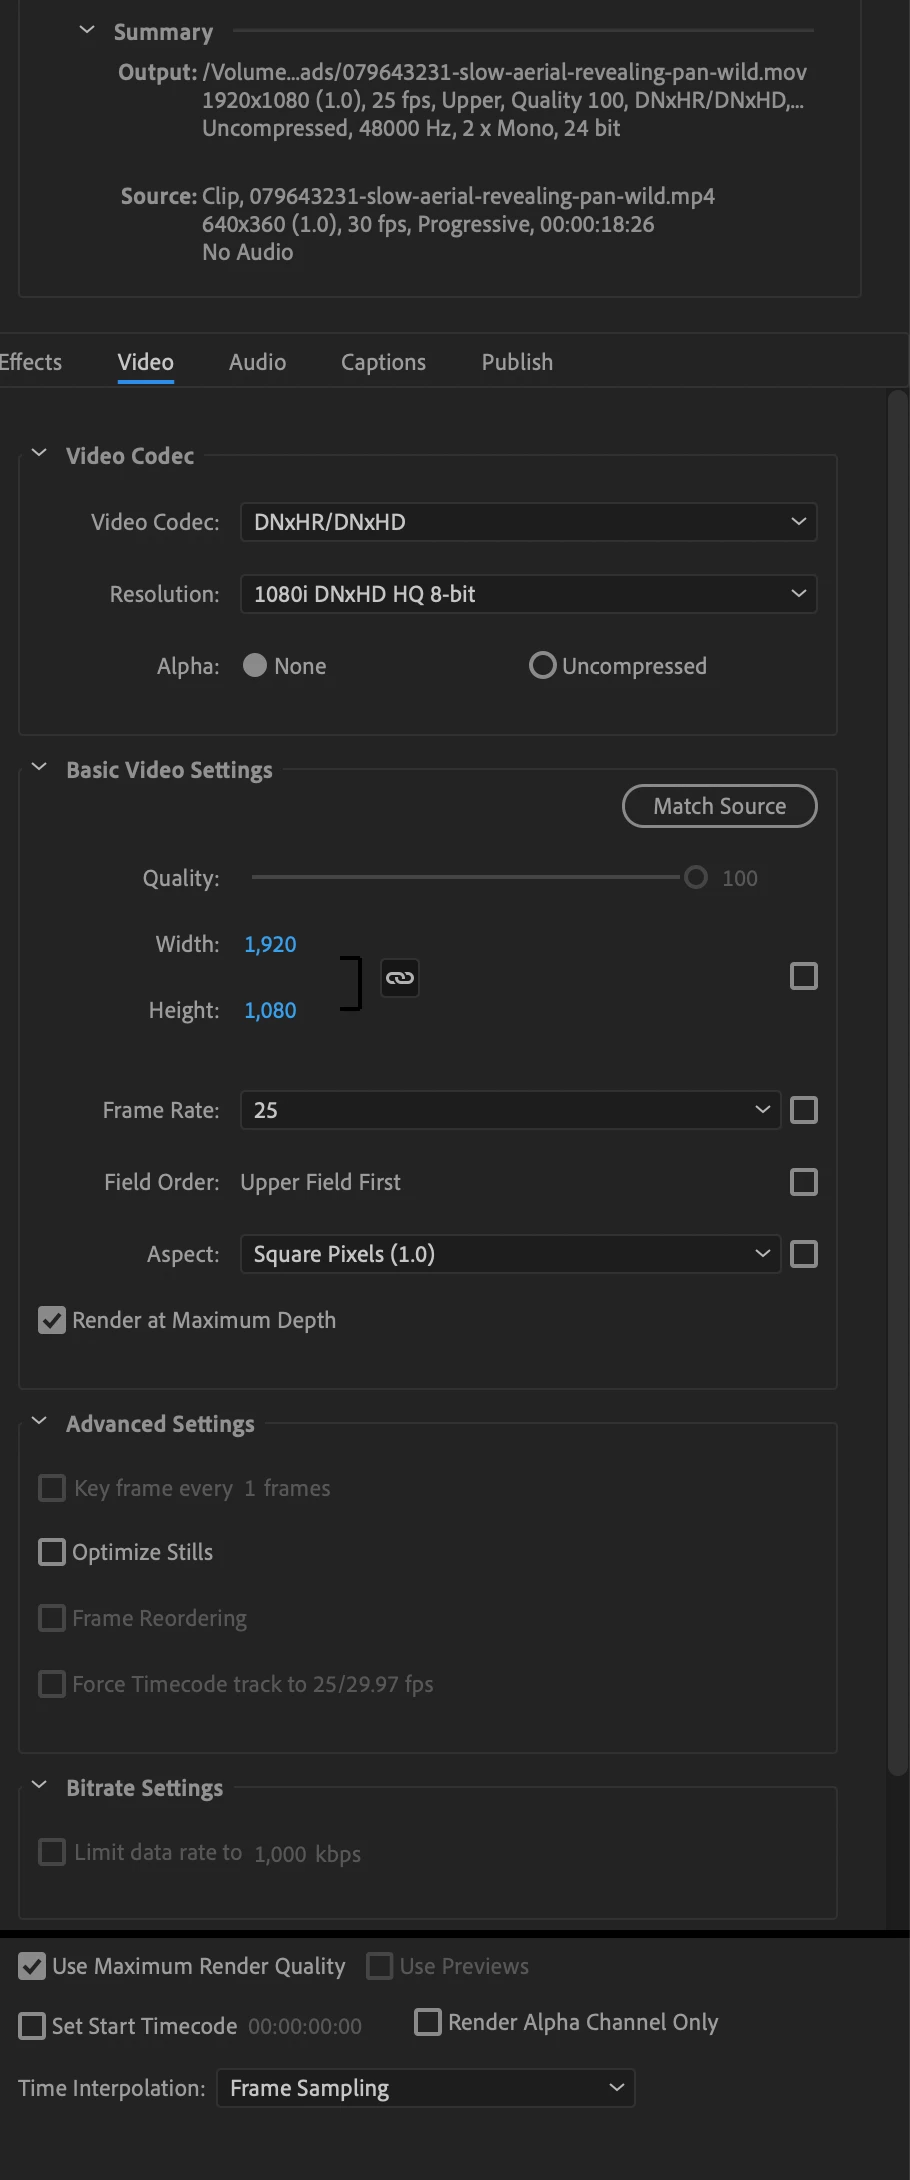Image resolution: width=910 pixels, height=2180 pixels.
Task: Disable Render at Maximum Depth
Action: (52, 1320)
